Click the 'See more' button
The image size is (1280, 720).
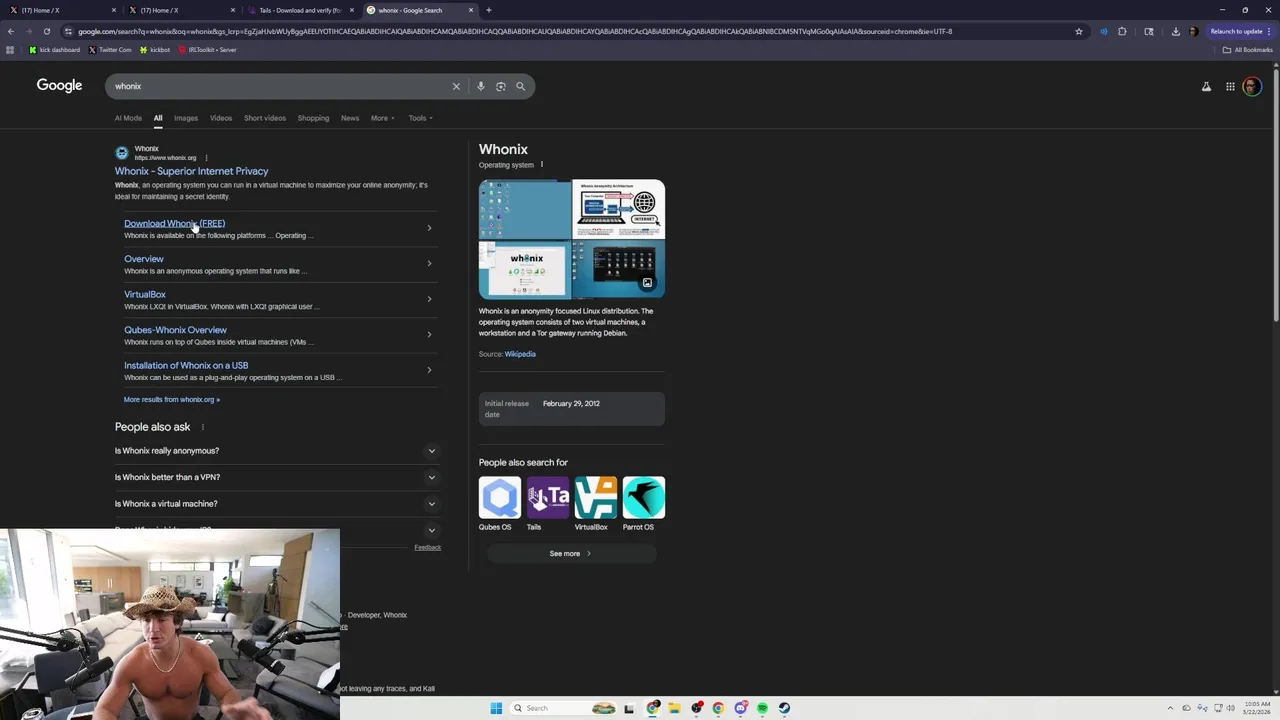pos(570,554)
